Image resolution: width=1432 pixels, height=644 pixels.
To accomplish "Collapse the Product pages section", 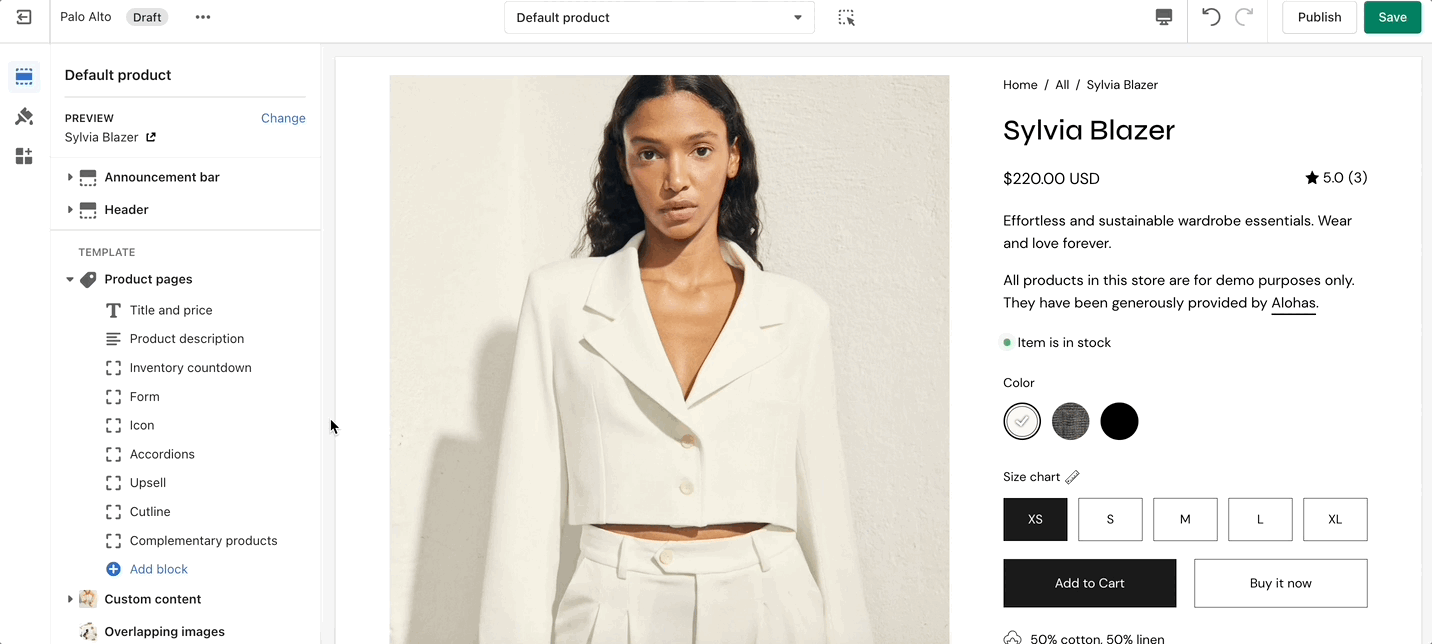I will 70,280.
